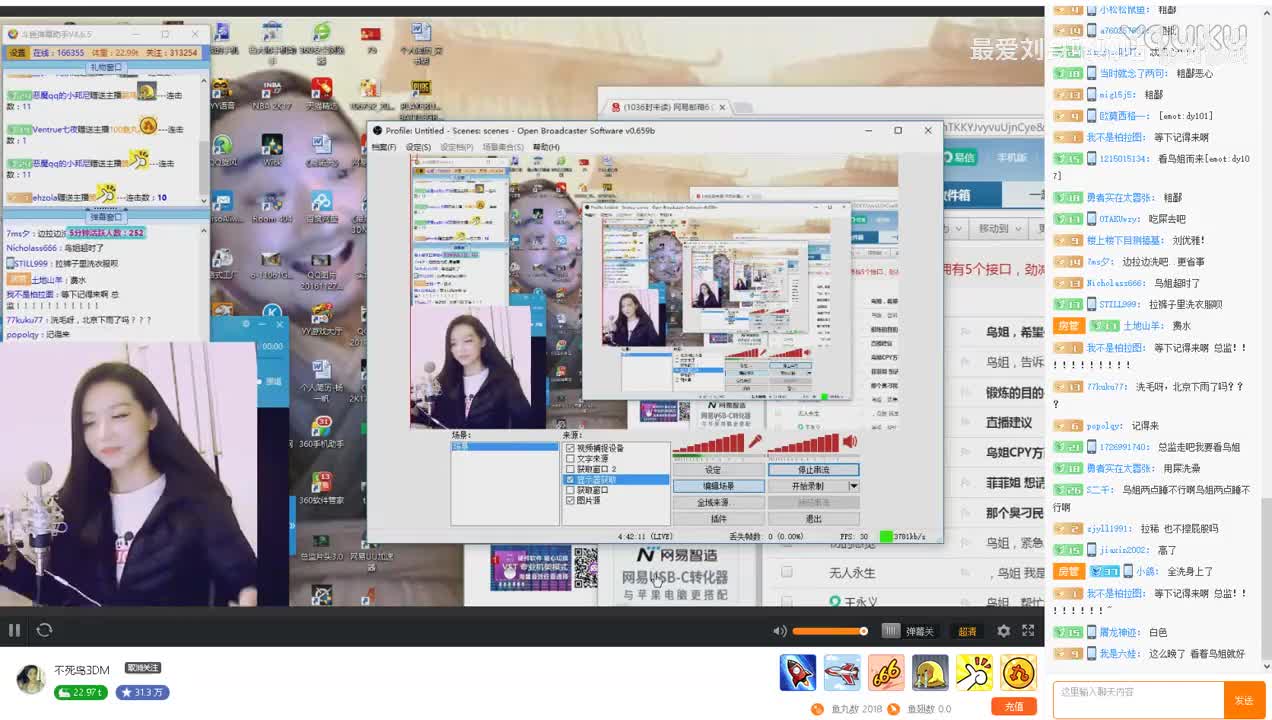Open the 超清 quality selector
This screenshot has width=1272, height=720.
967,631
